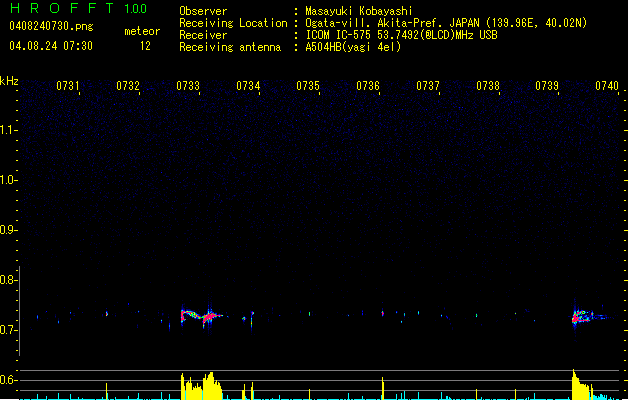
Task: Click the Ogata-vill. Akita-Pref. JAPAN location text
Action: coord(446,23)
